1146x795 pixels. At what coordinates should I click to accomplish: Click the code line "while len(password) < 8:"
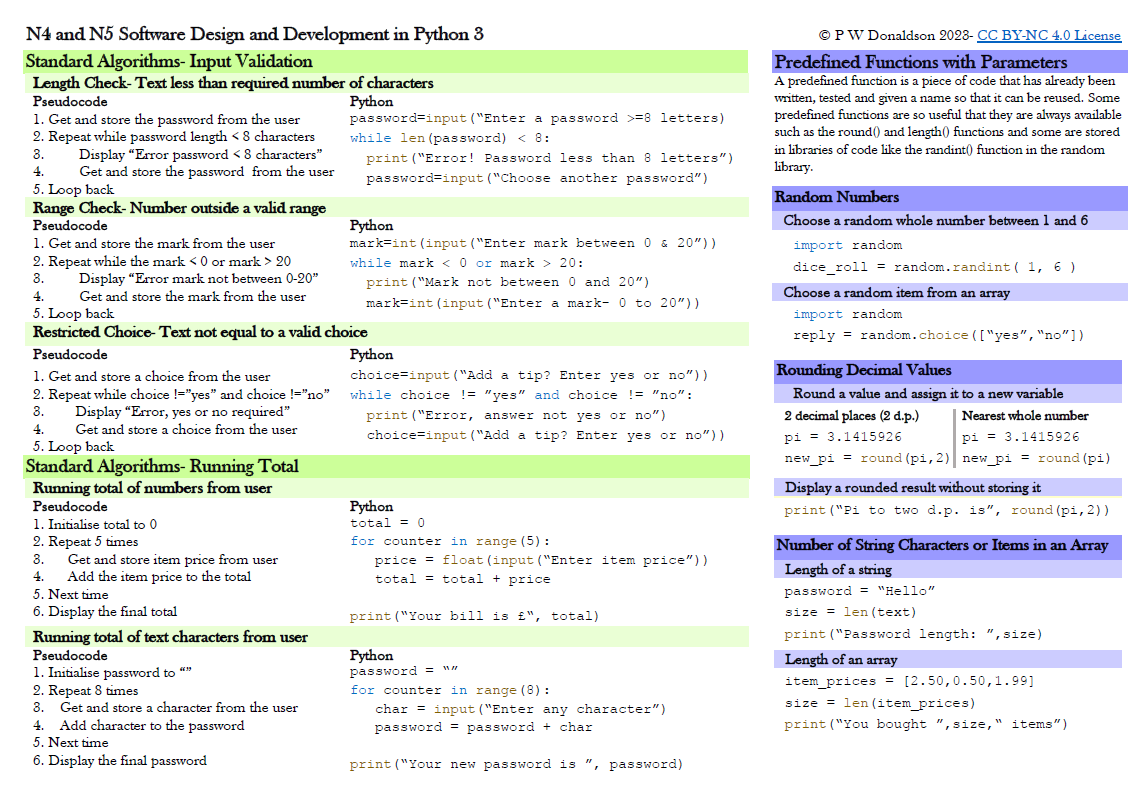point(449,137)
